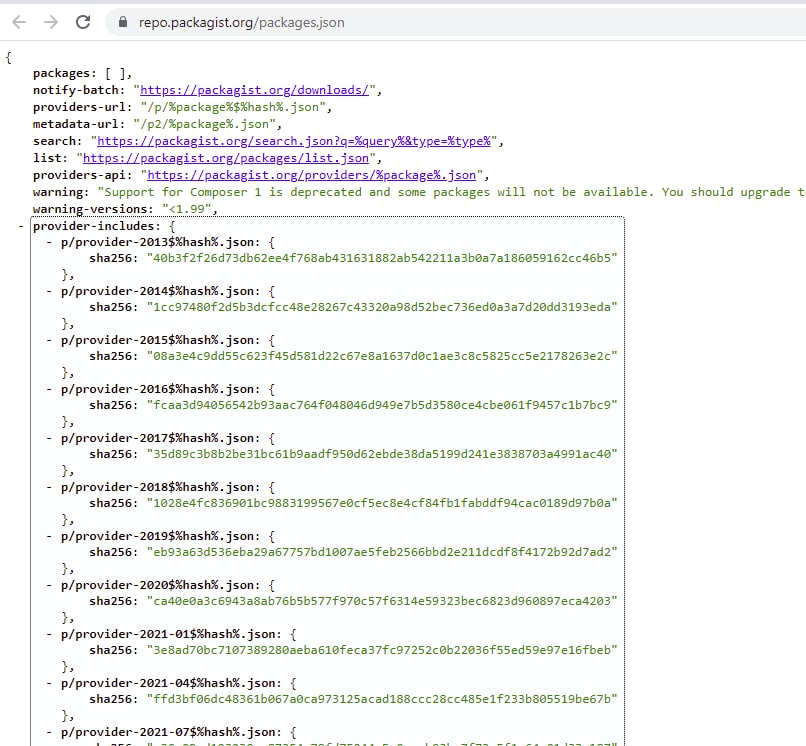Open the search.json query link
The image size is (806, 746).
pyautogui.click(x=294, y=141)
